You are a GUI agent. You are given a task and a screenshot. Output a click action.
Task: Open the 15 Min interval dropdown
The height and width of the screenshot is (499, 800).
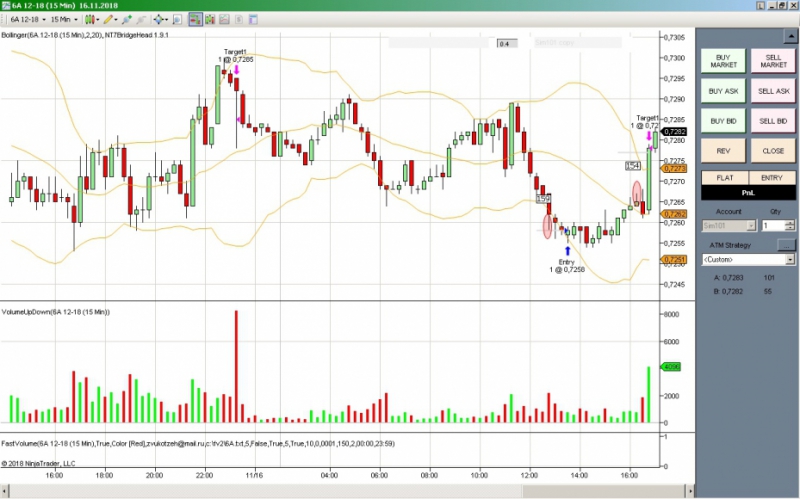click(64, 19)
